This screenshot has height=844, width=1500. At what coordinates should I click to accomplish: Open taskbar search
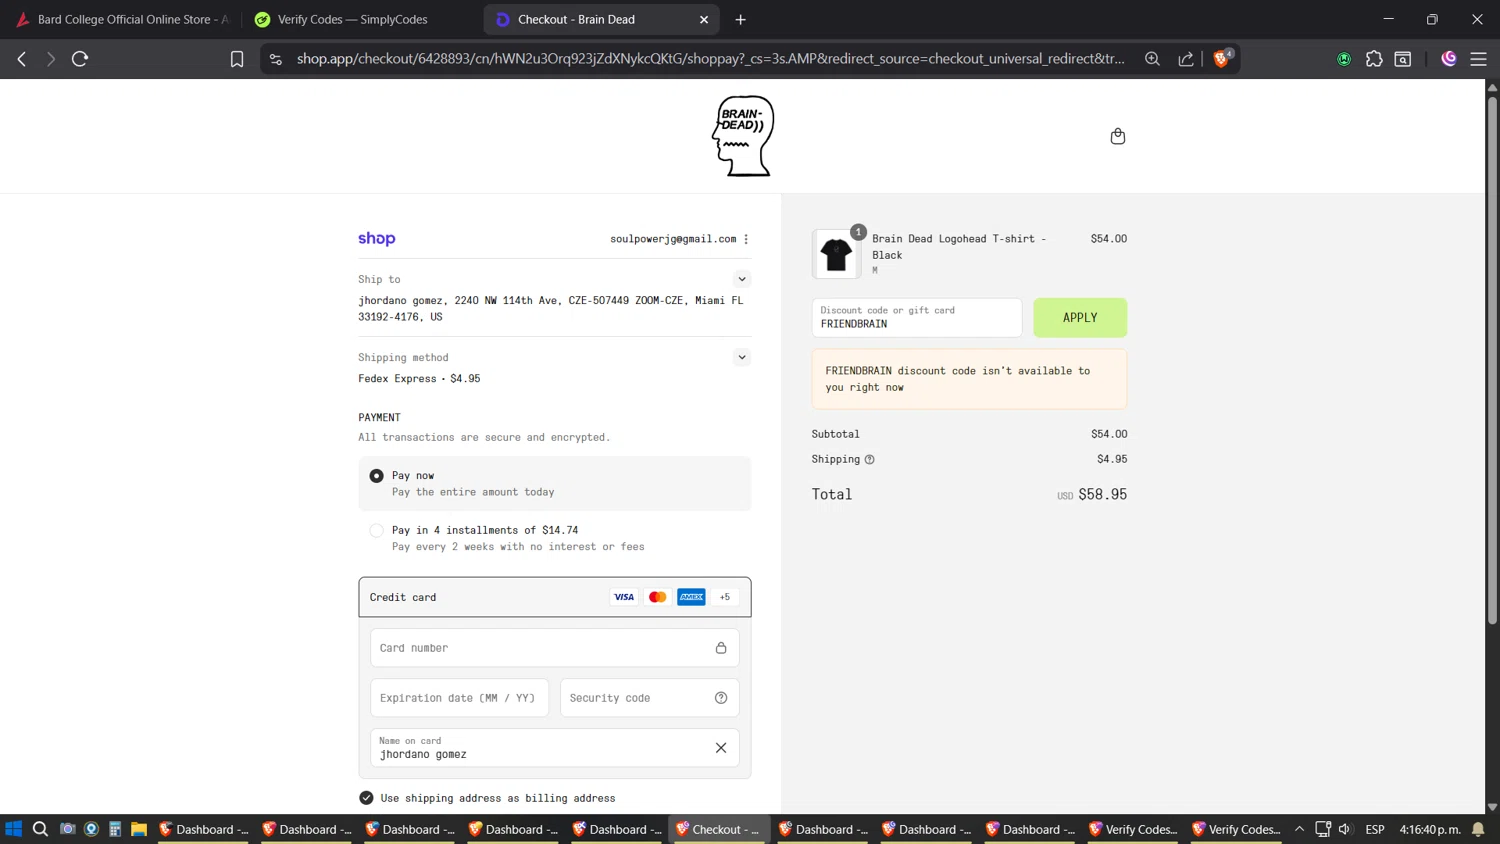(x=40, y=829)
